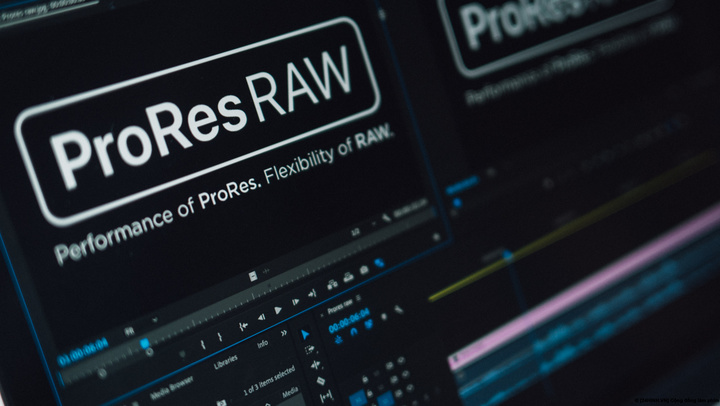Switch to the Libraries tab

[226, 359]
